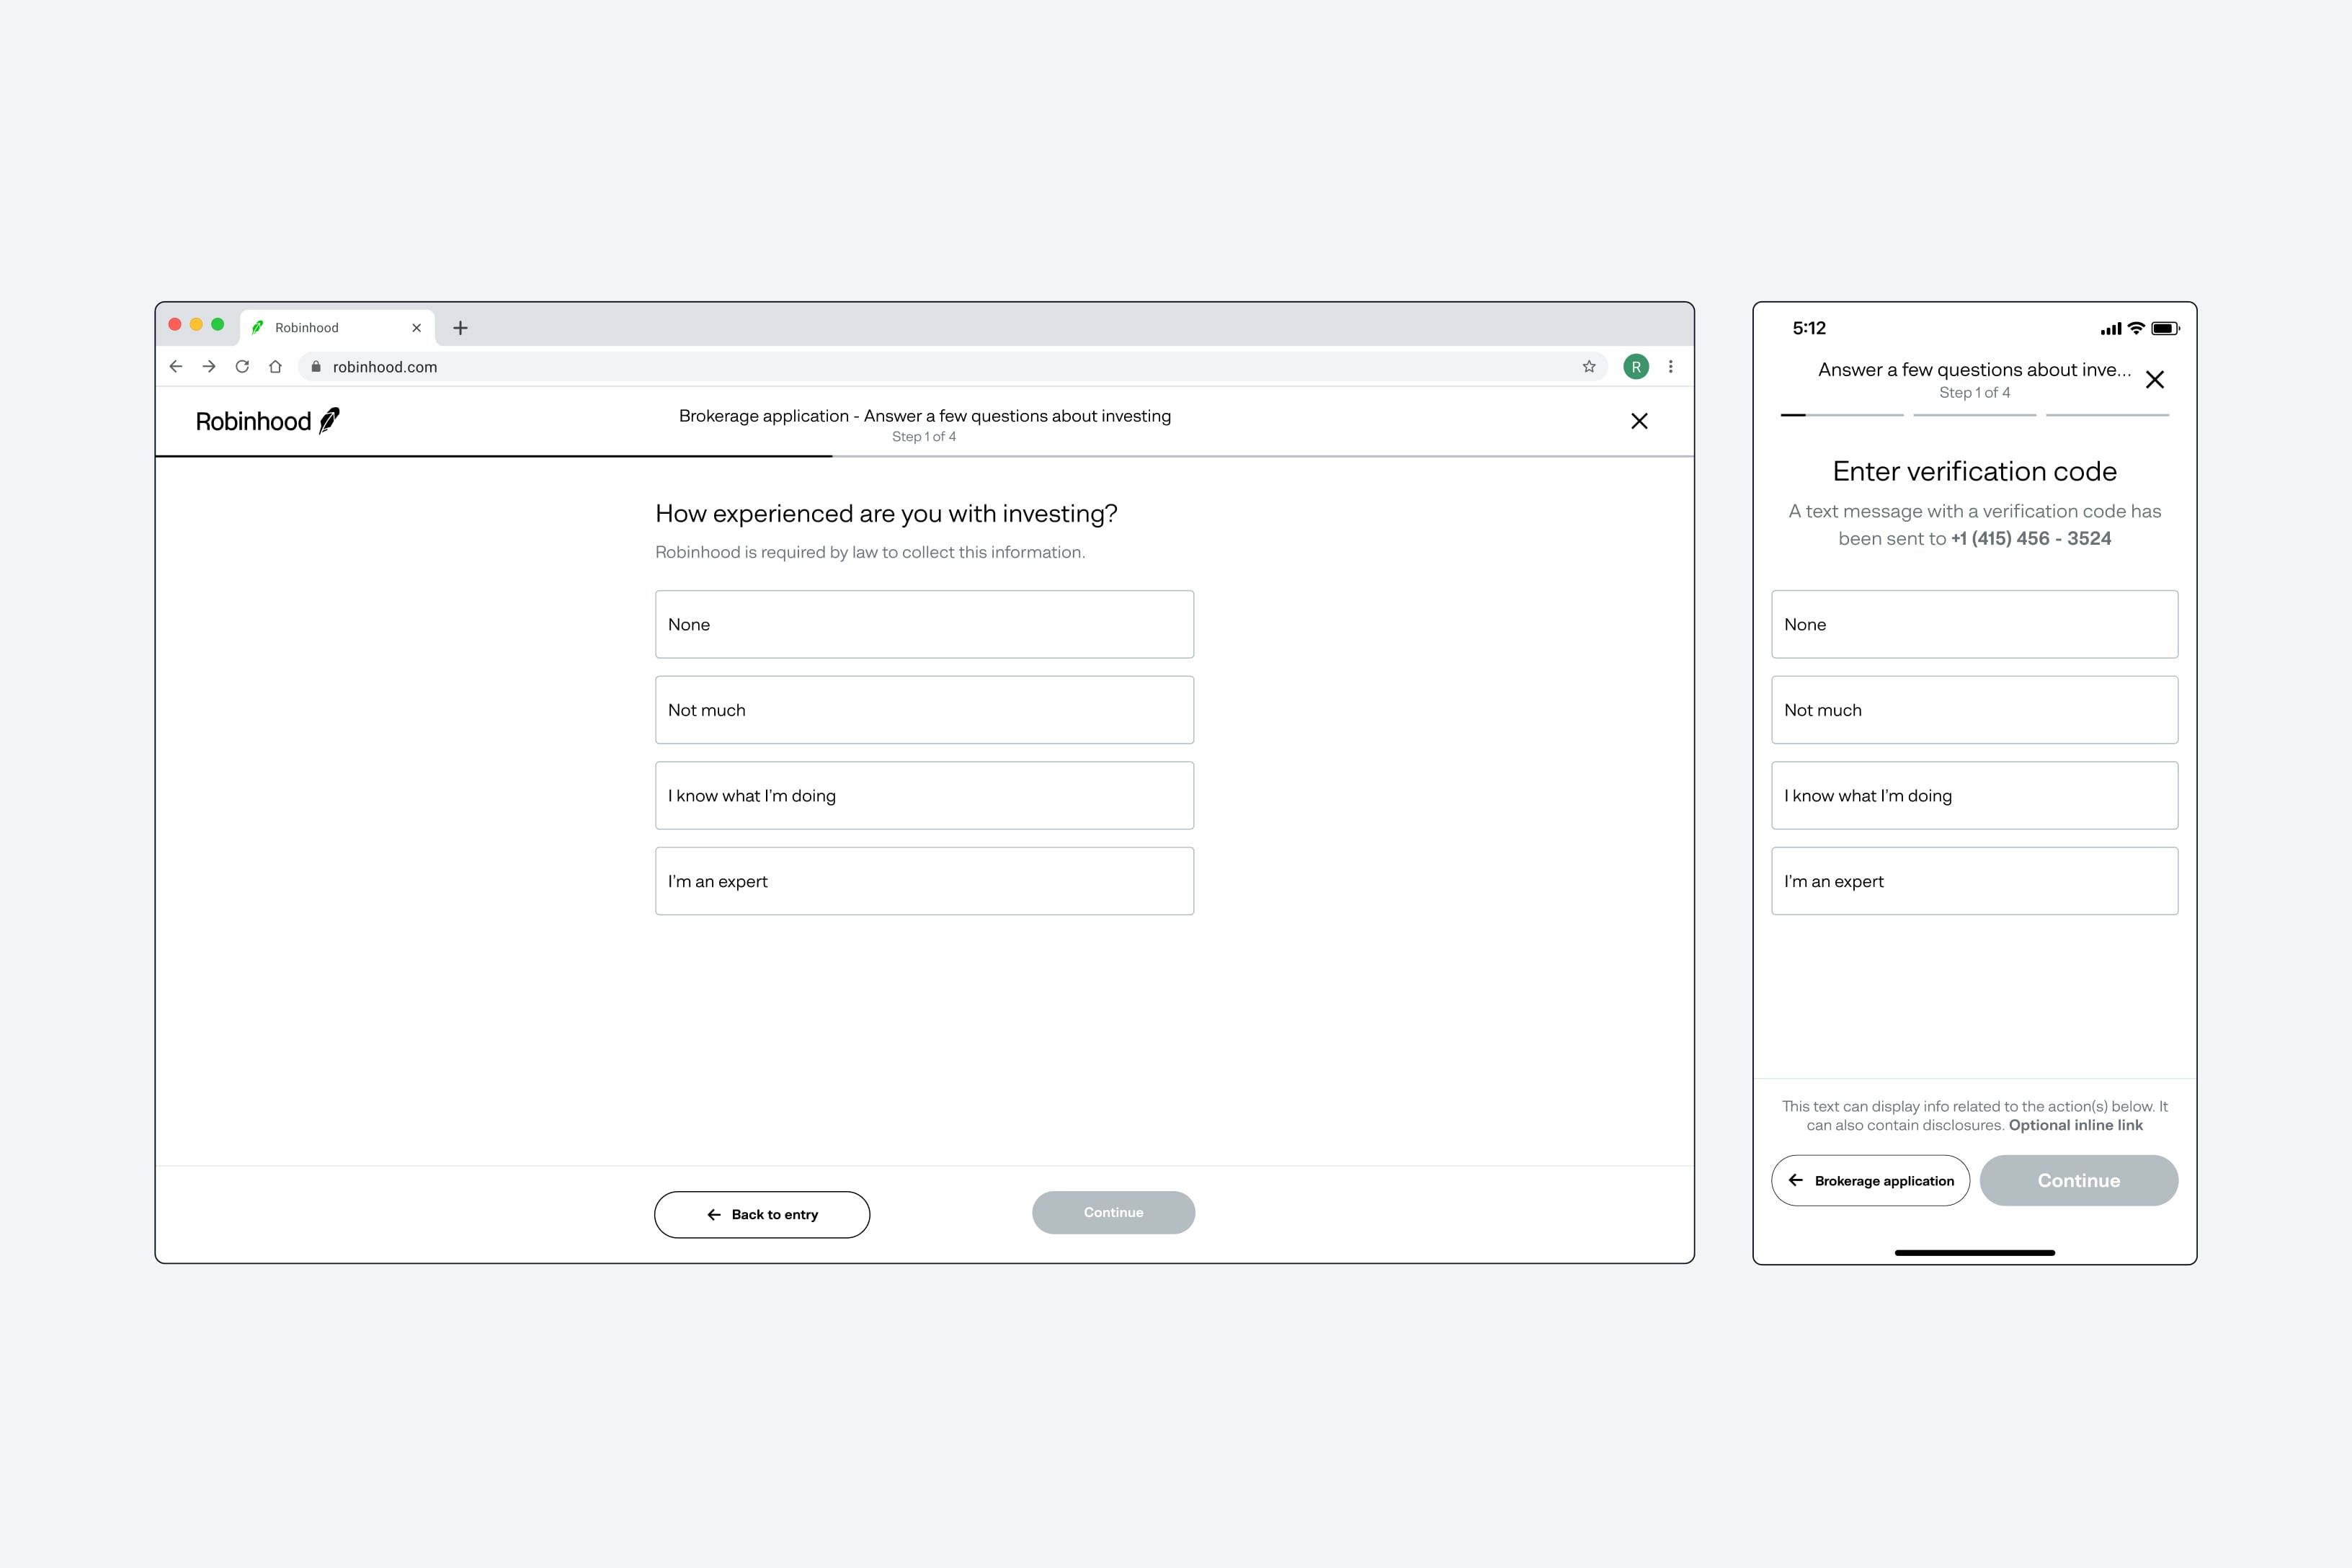Open the Optional inline link
The image size is (2352, 1568).
2075,1125
